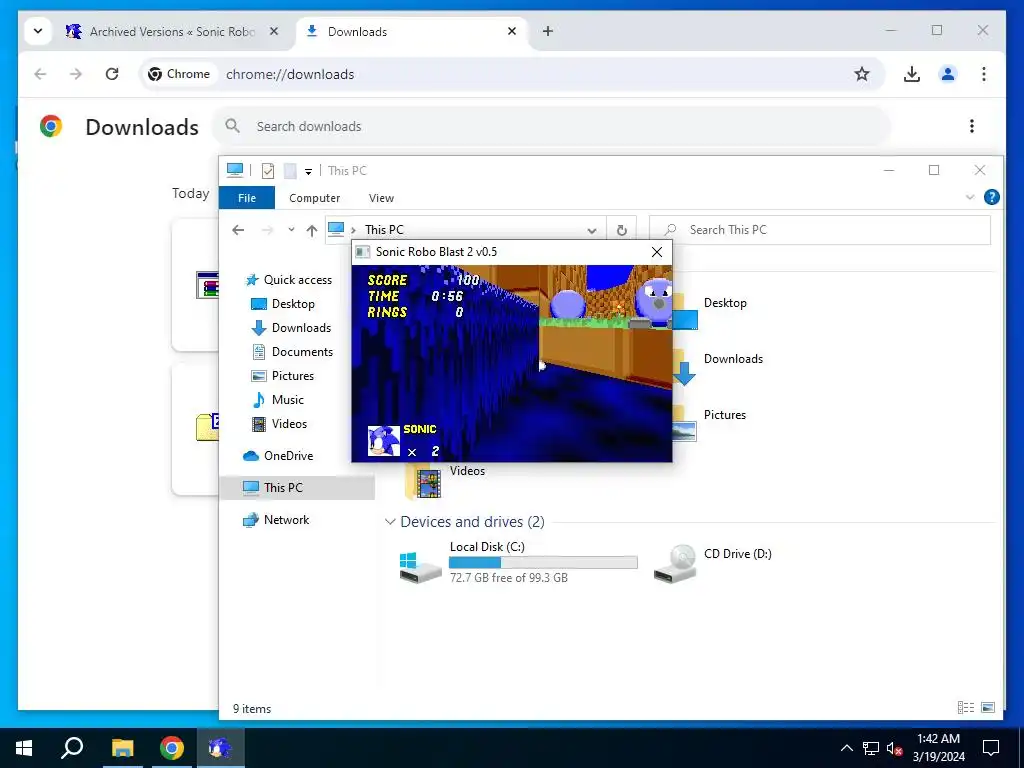Bookmark this page with star icon
Screen dimensions: 1024x768
862,74
